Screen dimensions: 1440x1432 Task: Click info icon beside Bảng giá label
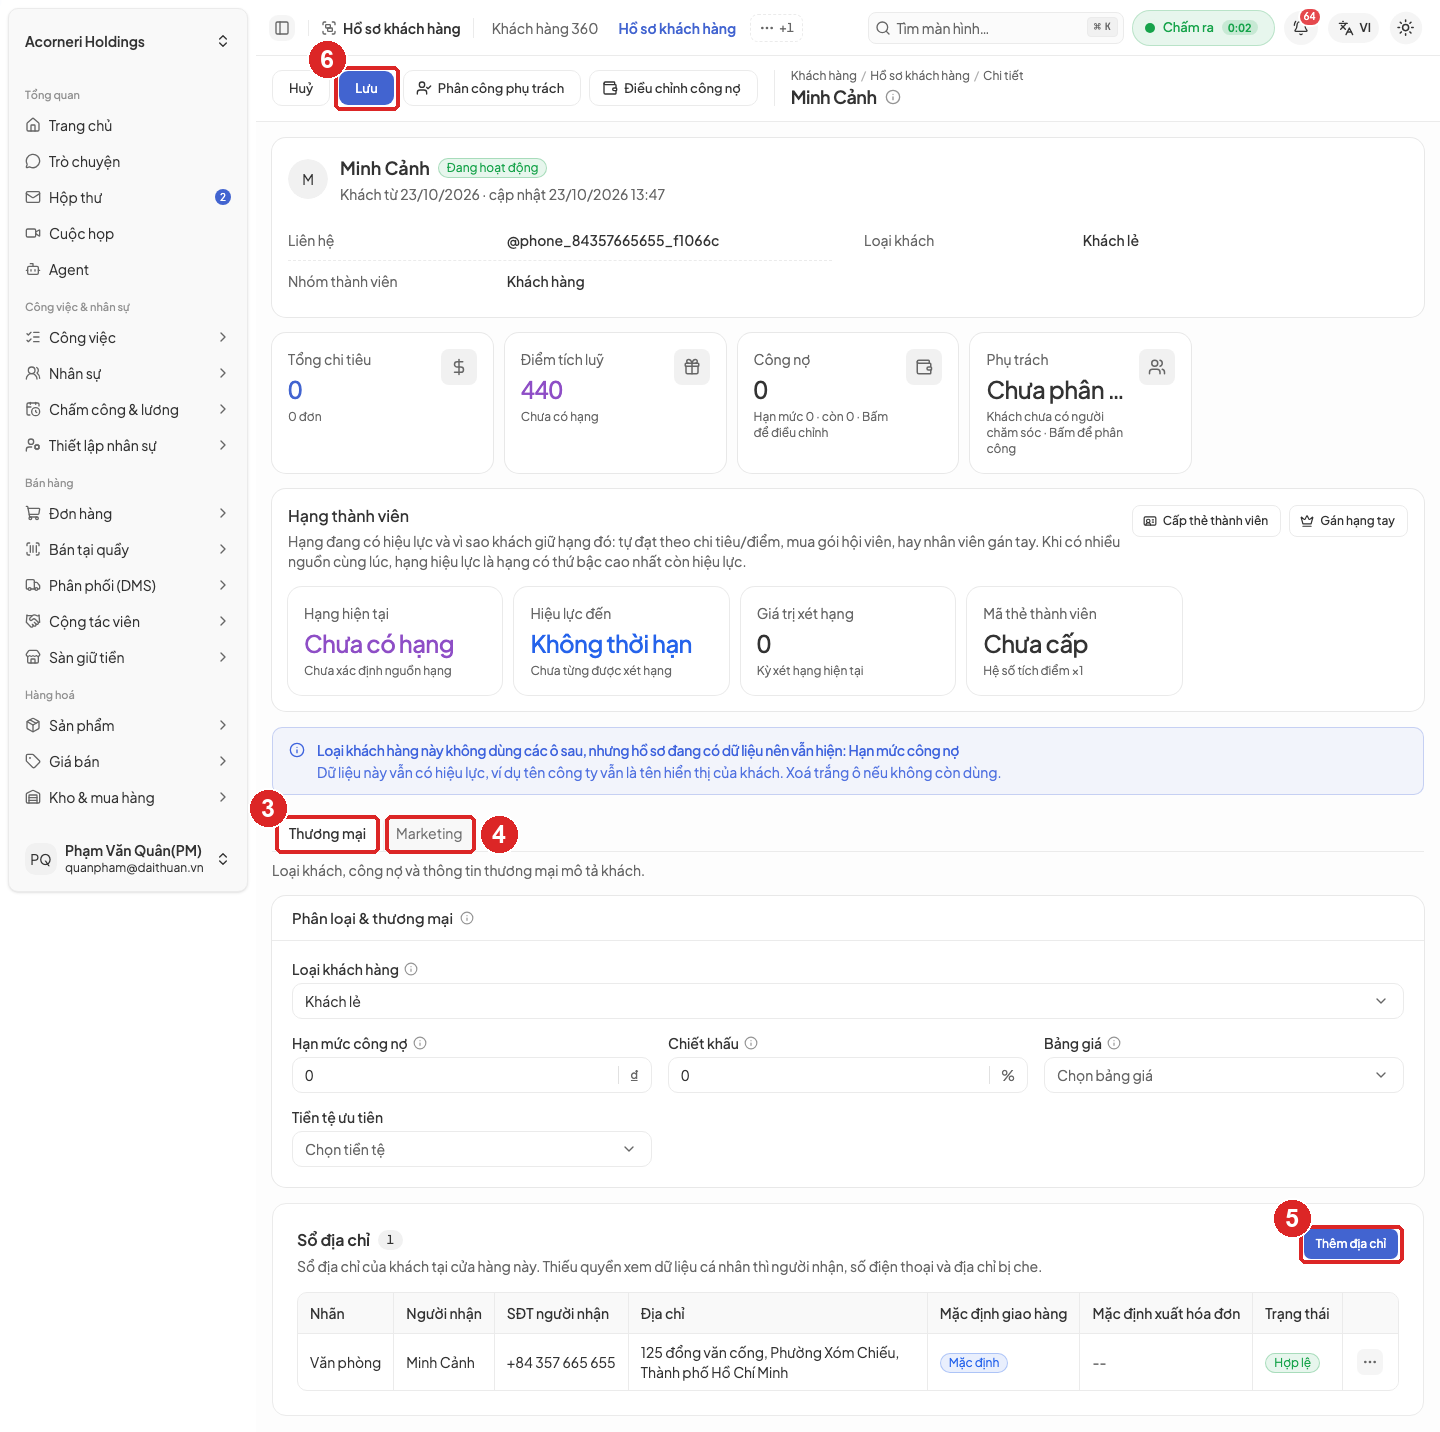coord(1114,1043)
